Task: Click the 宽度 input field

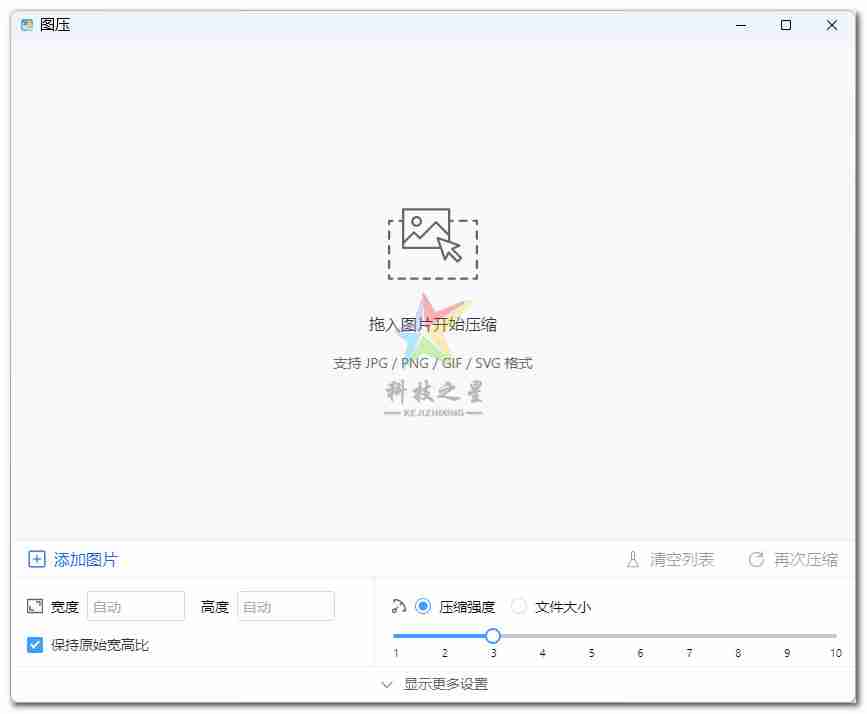Action: [136, 607]
